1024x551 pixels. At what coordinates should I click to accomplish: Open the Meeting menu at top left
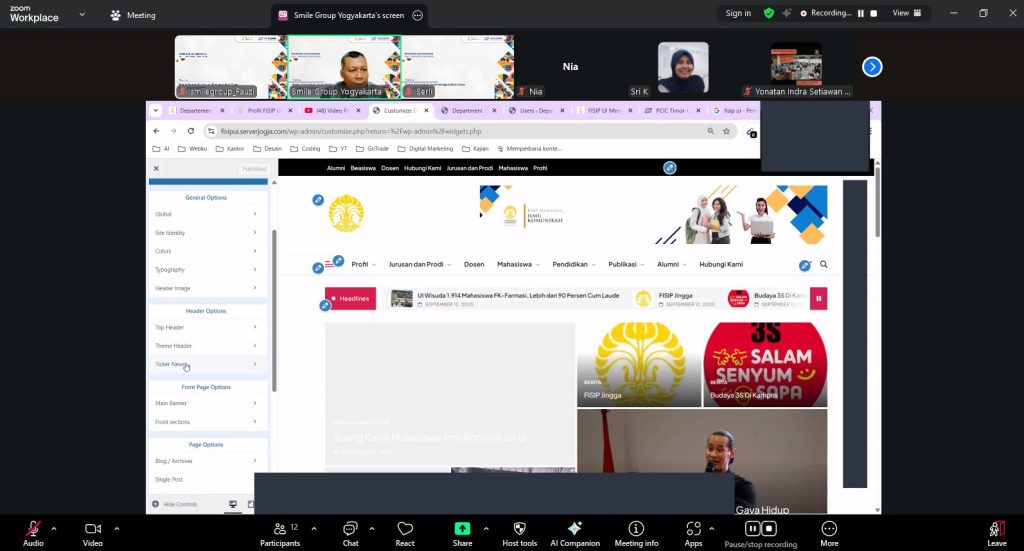point(133,15)
